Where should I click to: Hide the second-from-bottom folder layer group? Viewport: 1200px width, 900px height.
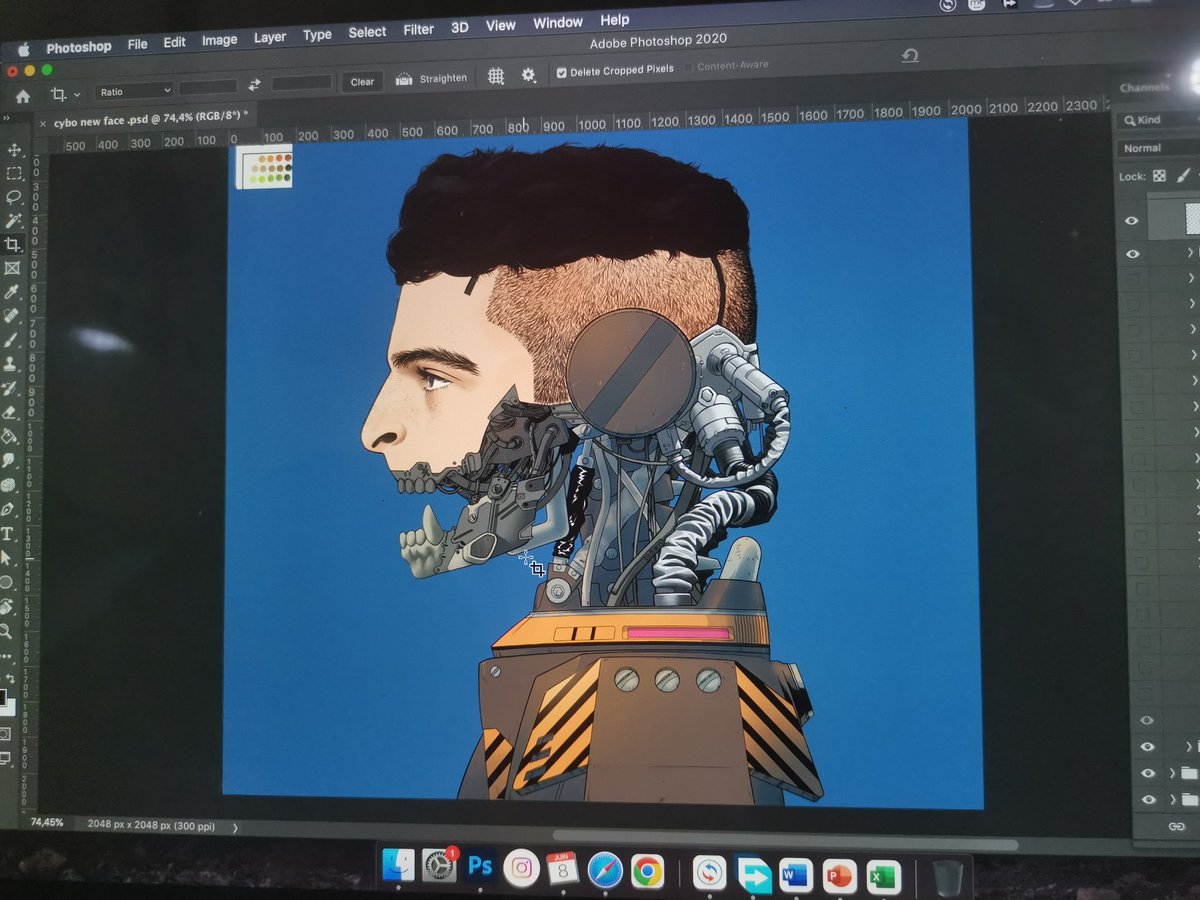click(1148, 773)
